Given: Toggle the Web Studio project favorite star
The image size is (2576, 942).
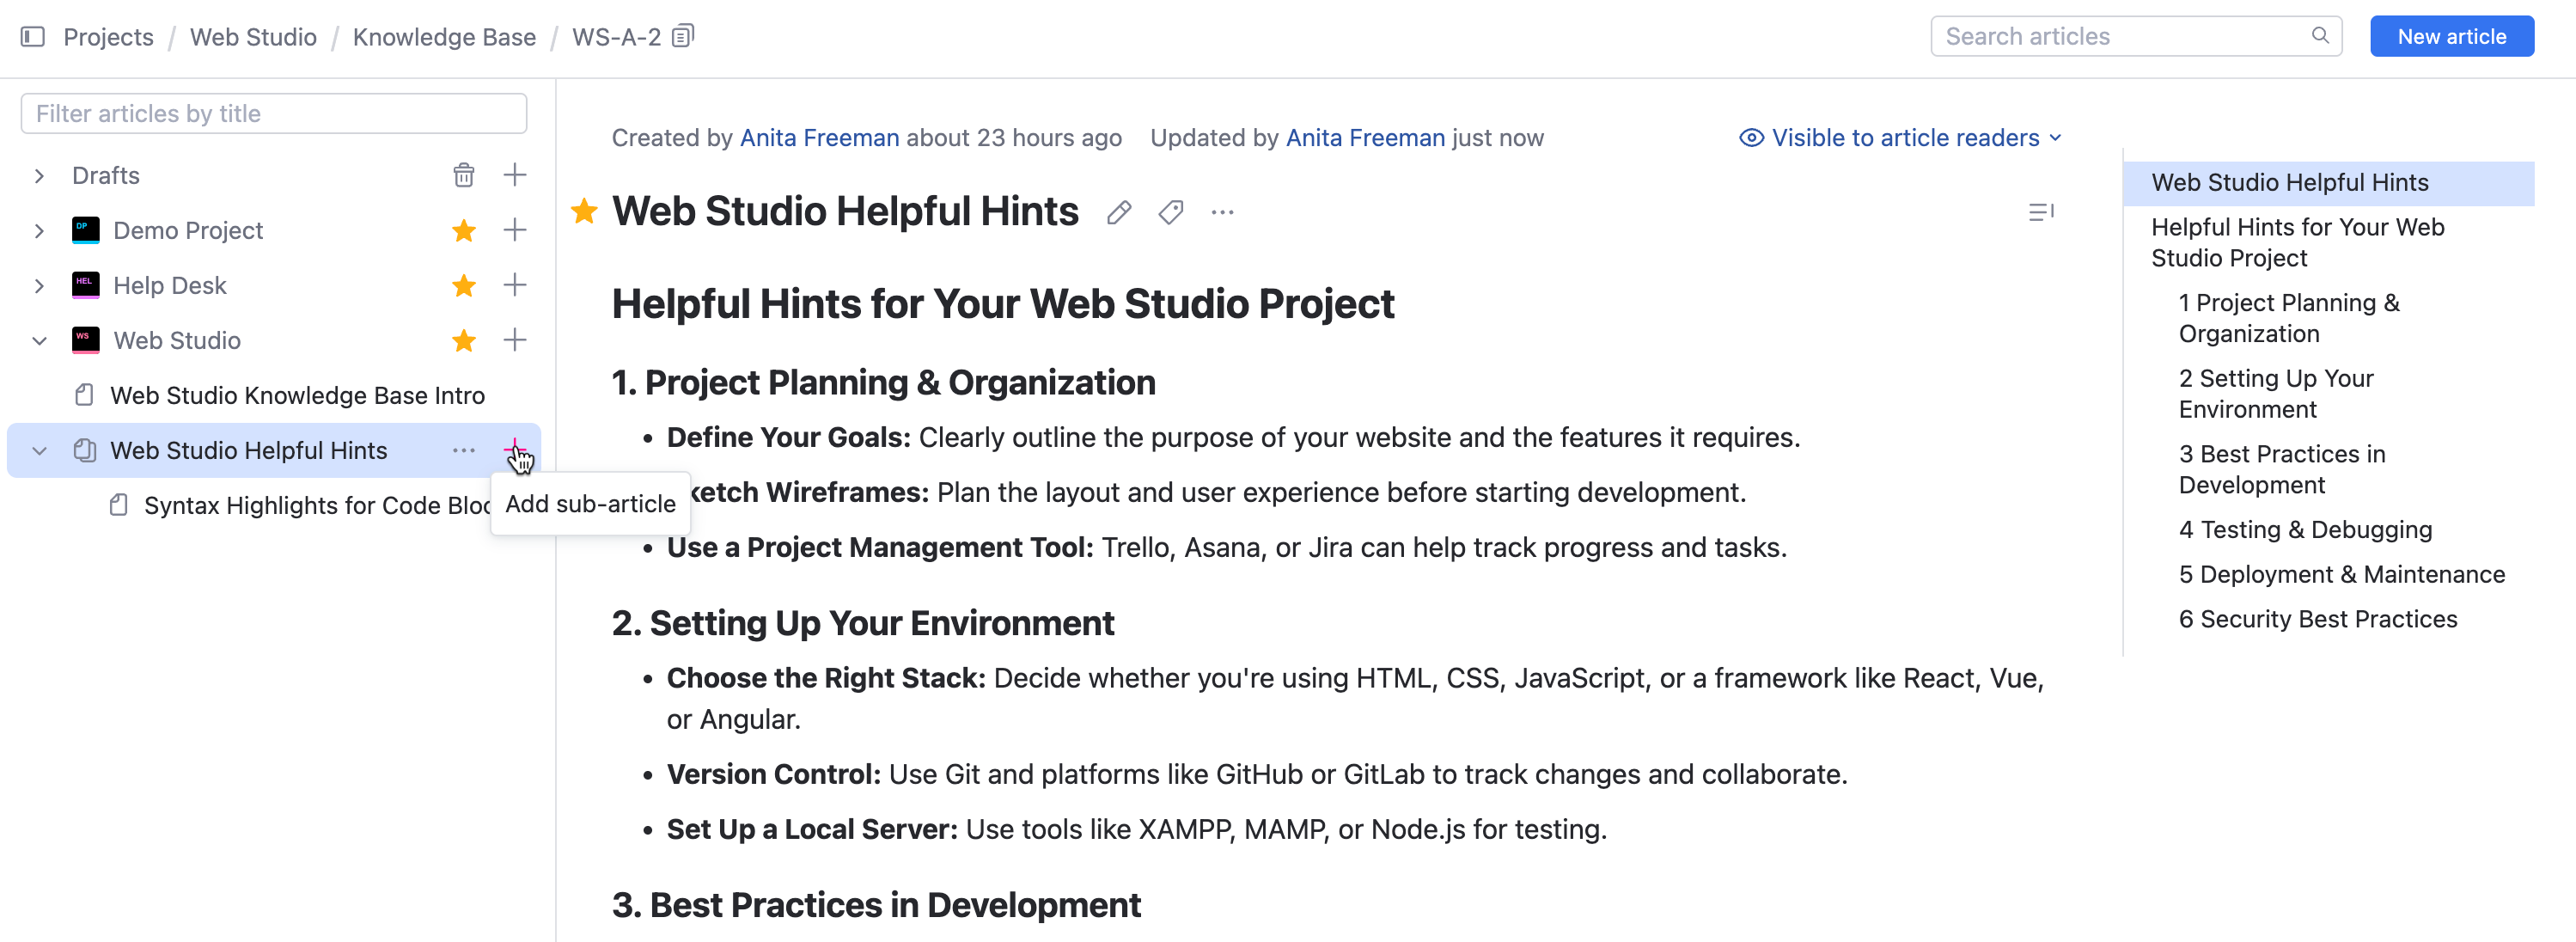Looking at the screenshot, I should click(x=463, y=341).
